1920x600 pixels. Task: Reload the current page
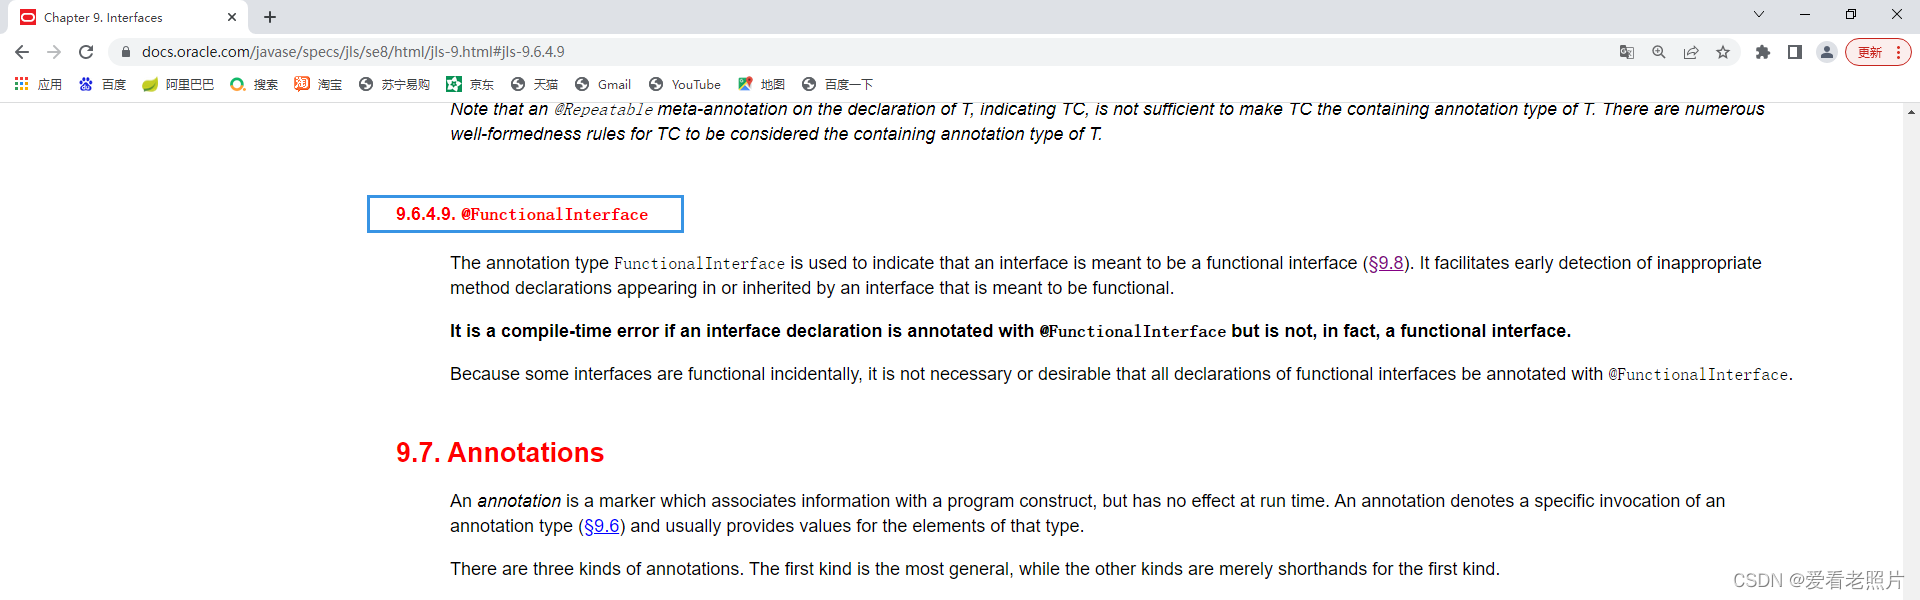click(x=86, y=52)
